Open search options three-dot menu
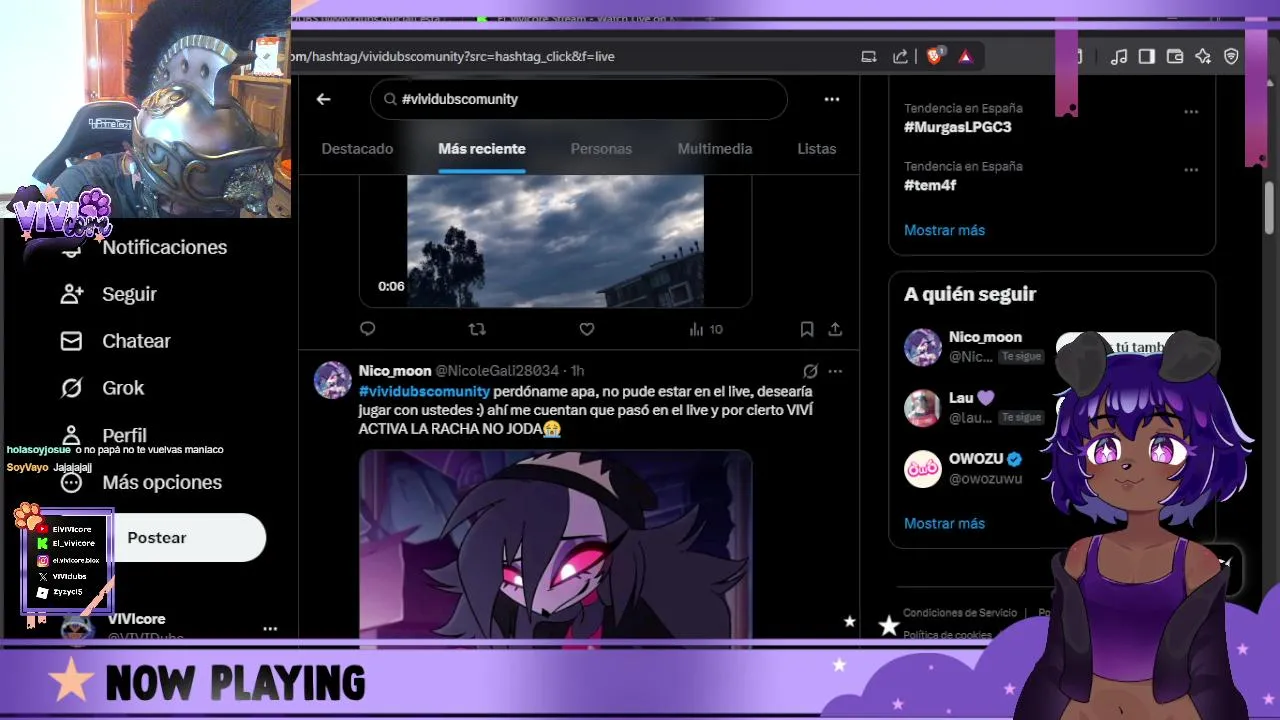The height and width of the screenshot is (720, 1280). point(831,99)
